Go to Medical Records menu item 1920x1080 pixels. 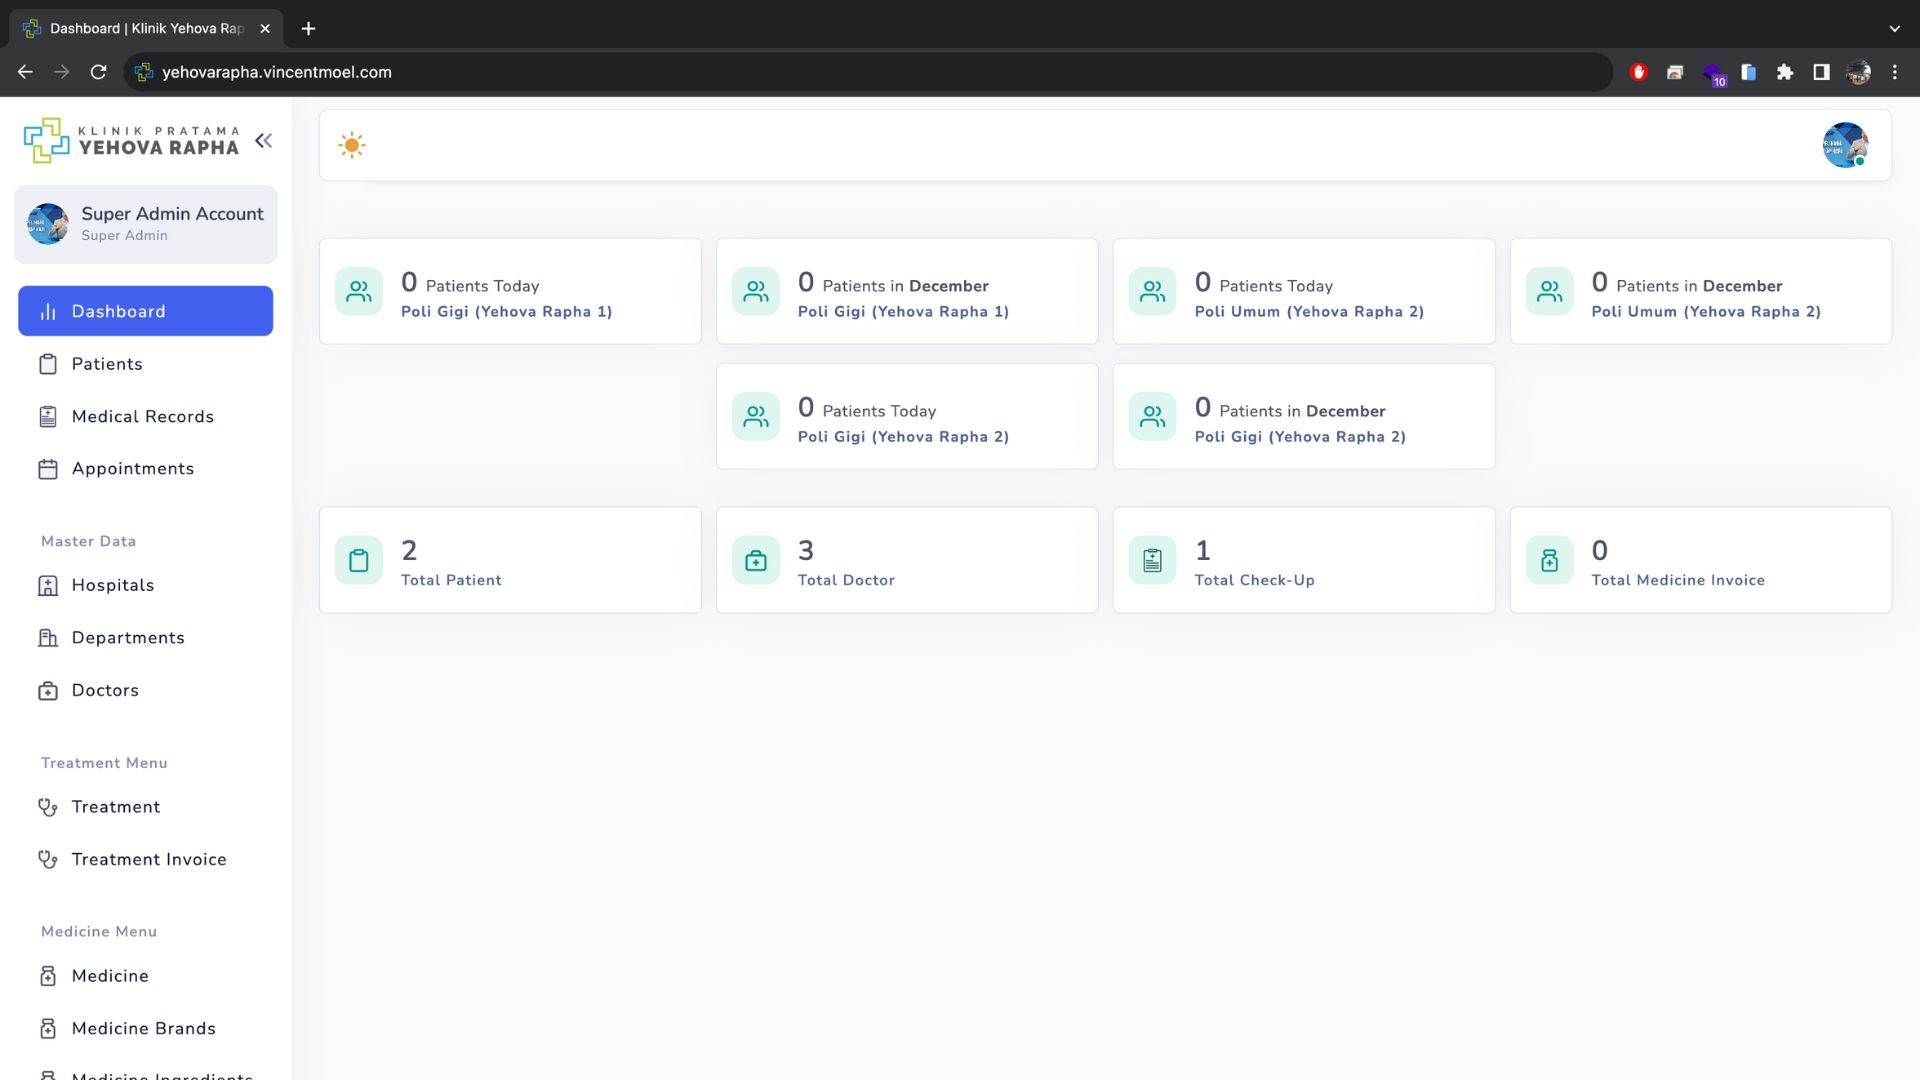pos(142,417)
